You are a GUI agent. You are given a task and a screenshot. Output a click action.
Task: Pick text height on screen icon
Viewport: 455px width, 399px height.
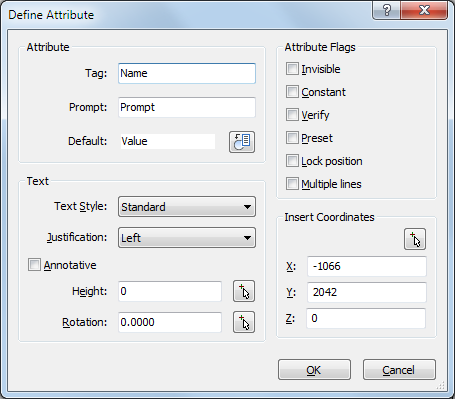point(244,291)
